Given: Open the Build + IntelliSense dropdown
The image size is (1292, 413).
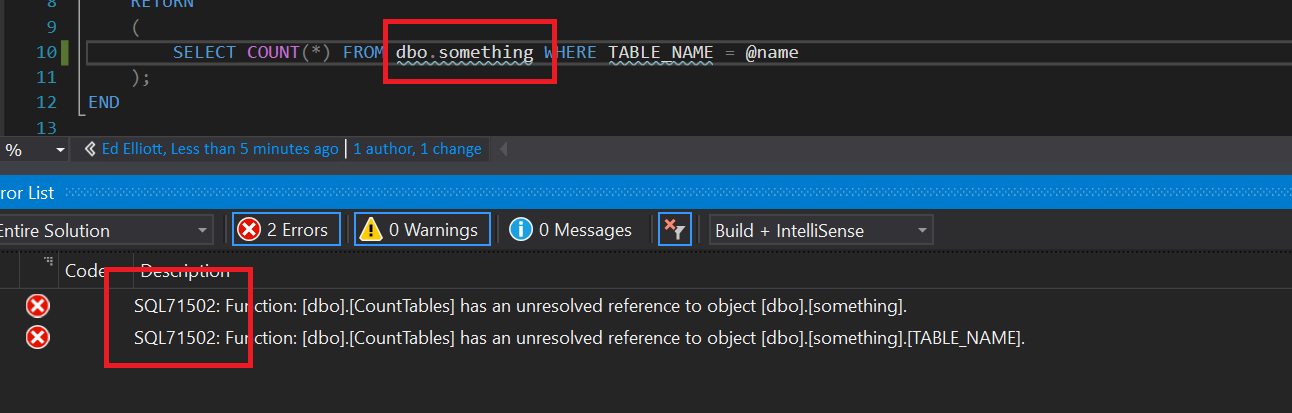Looking at the screenshot, I should (x=820, y=230).
